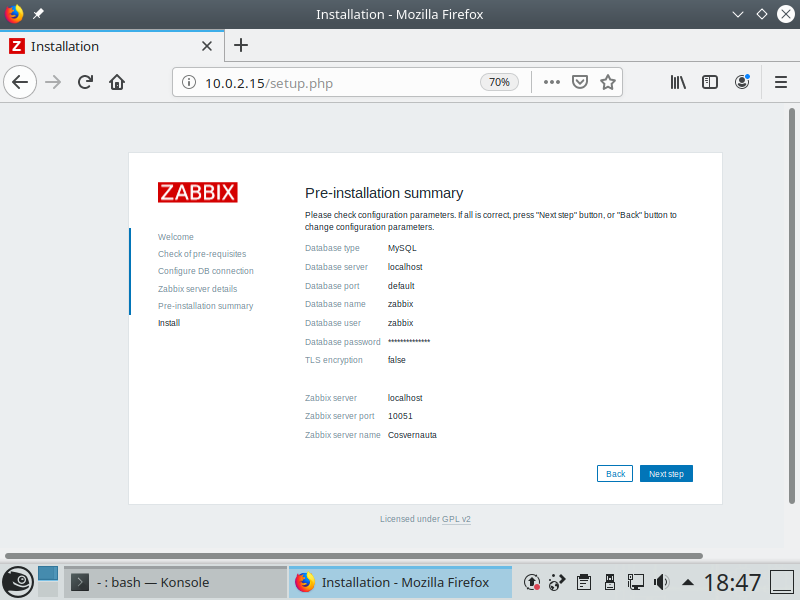Open the software updates tray icon

coord(532,582)
